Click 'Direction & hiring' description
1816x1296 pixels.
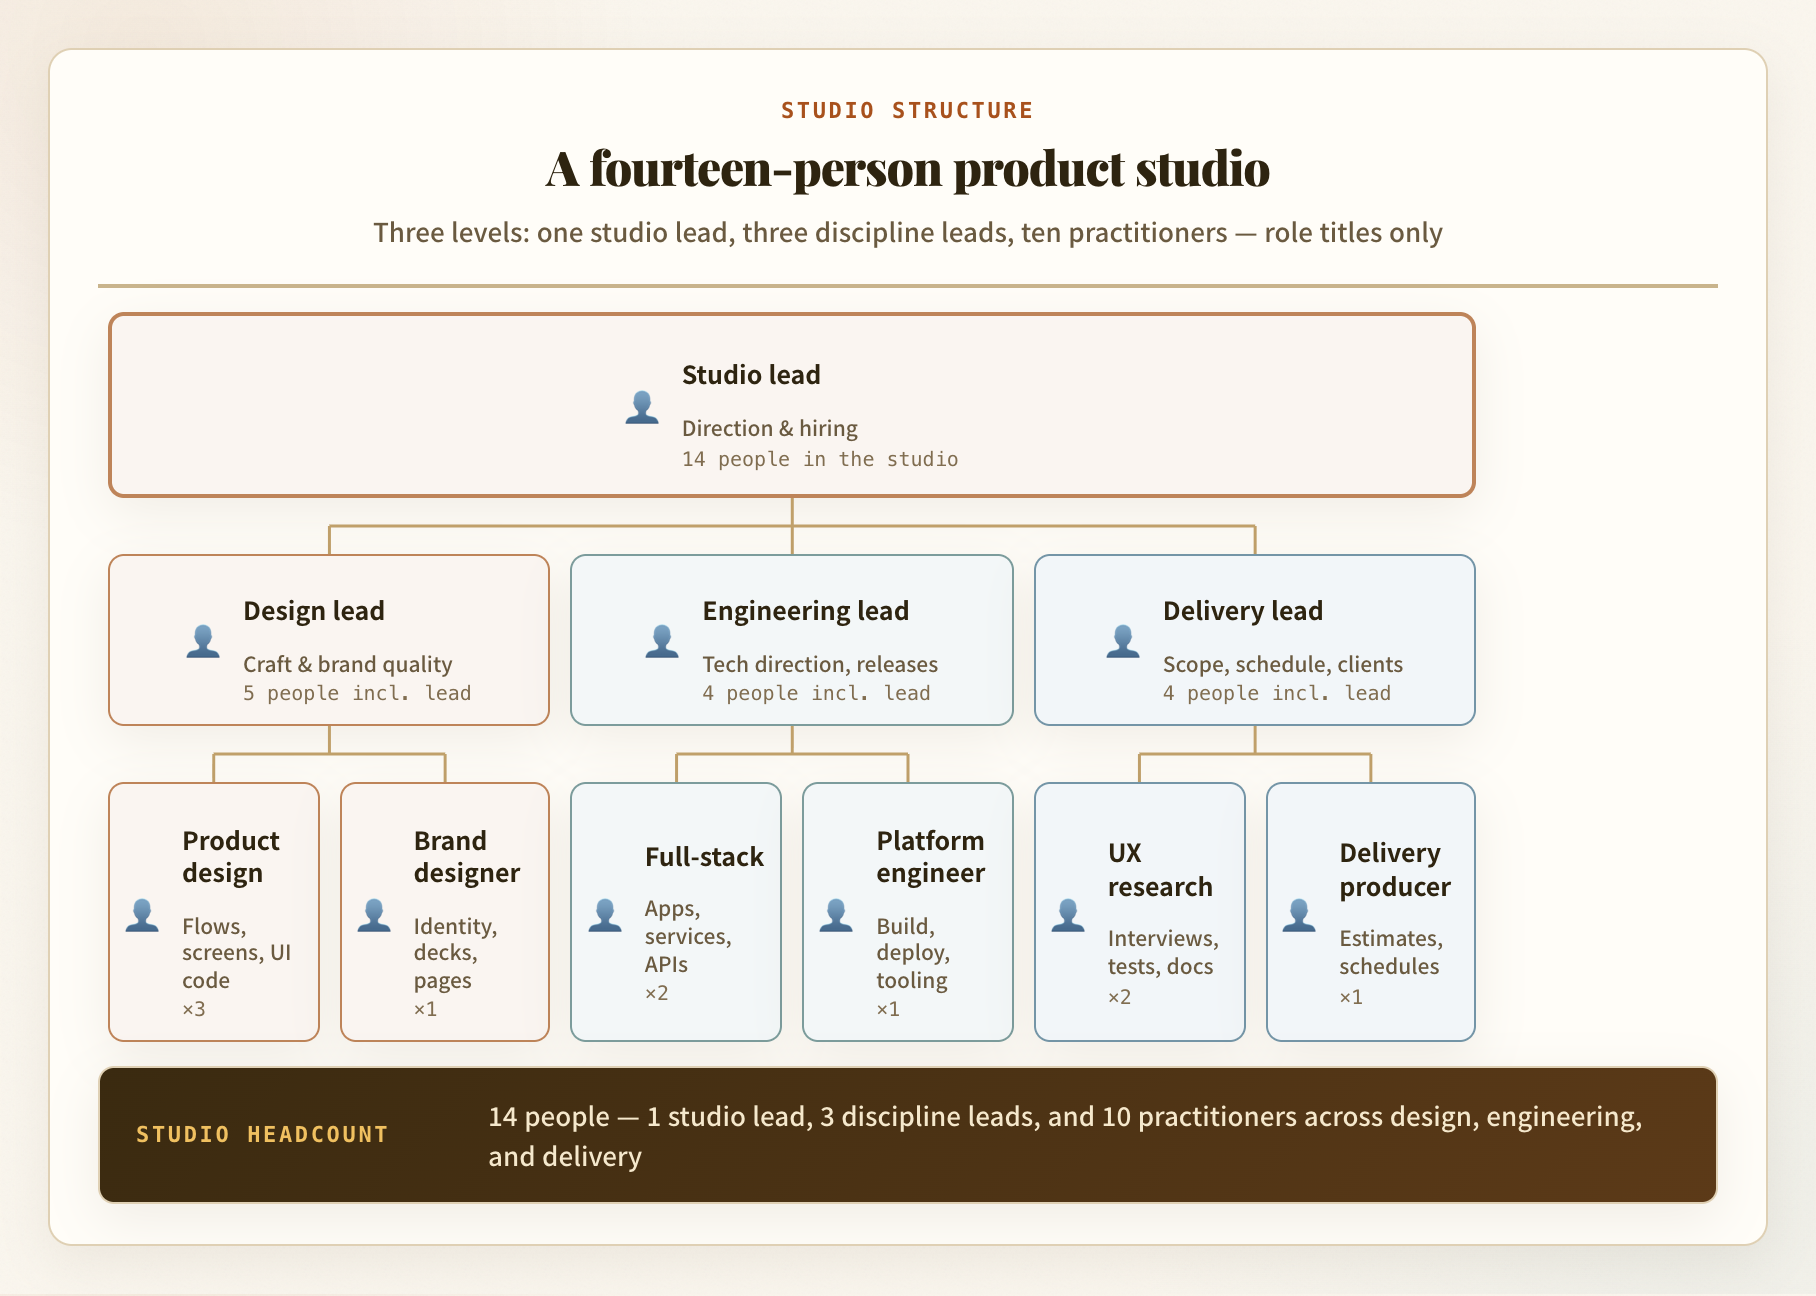tap(770, 428)
